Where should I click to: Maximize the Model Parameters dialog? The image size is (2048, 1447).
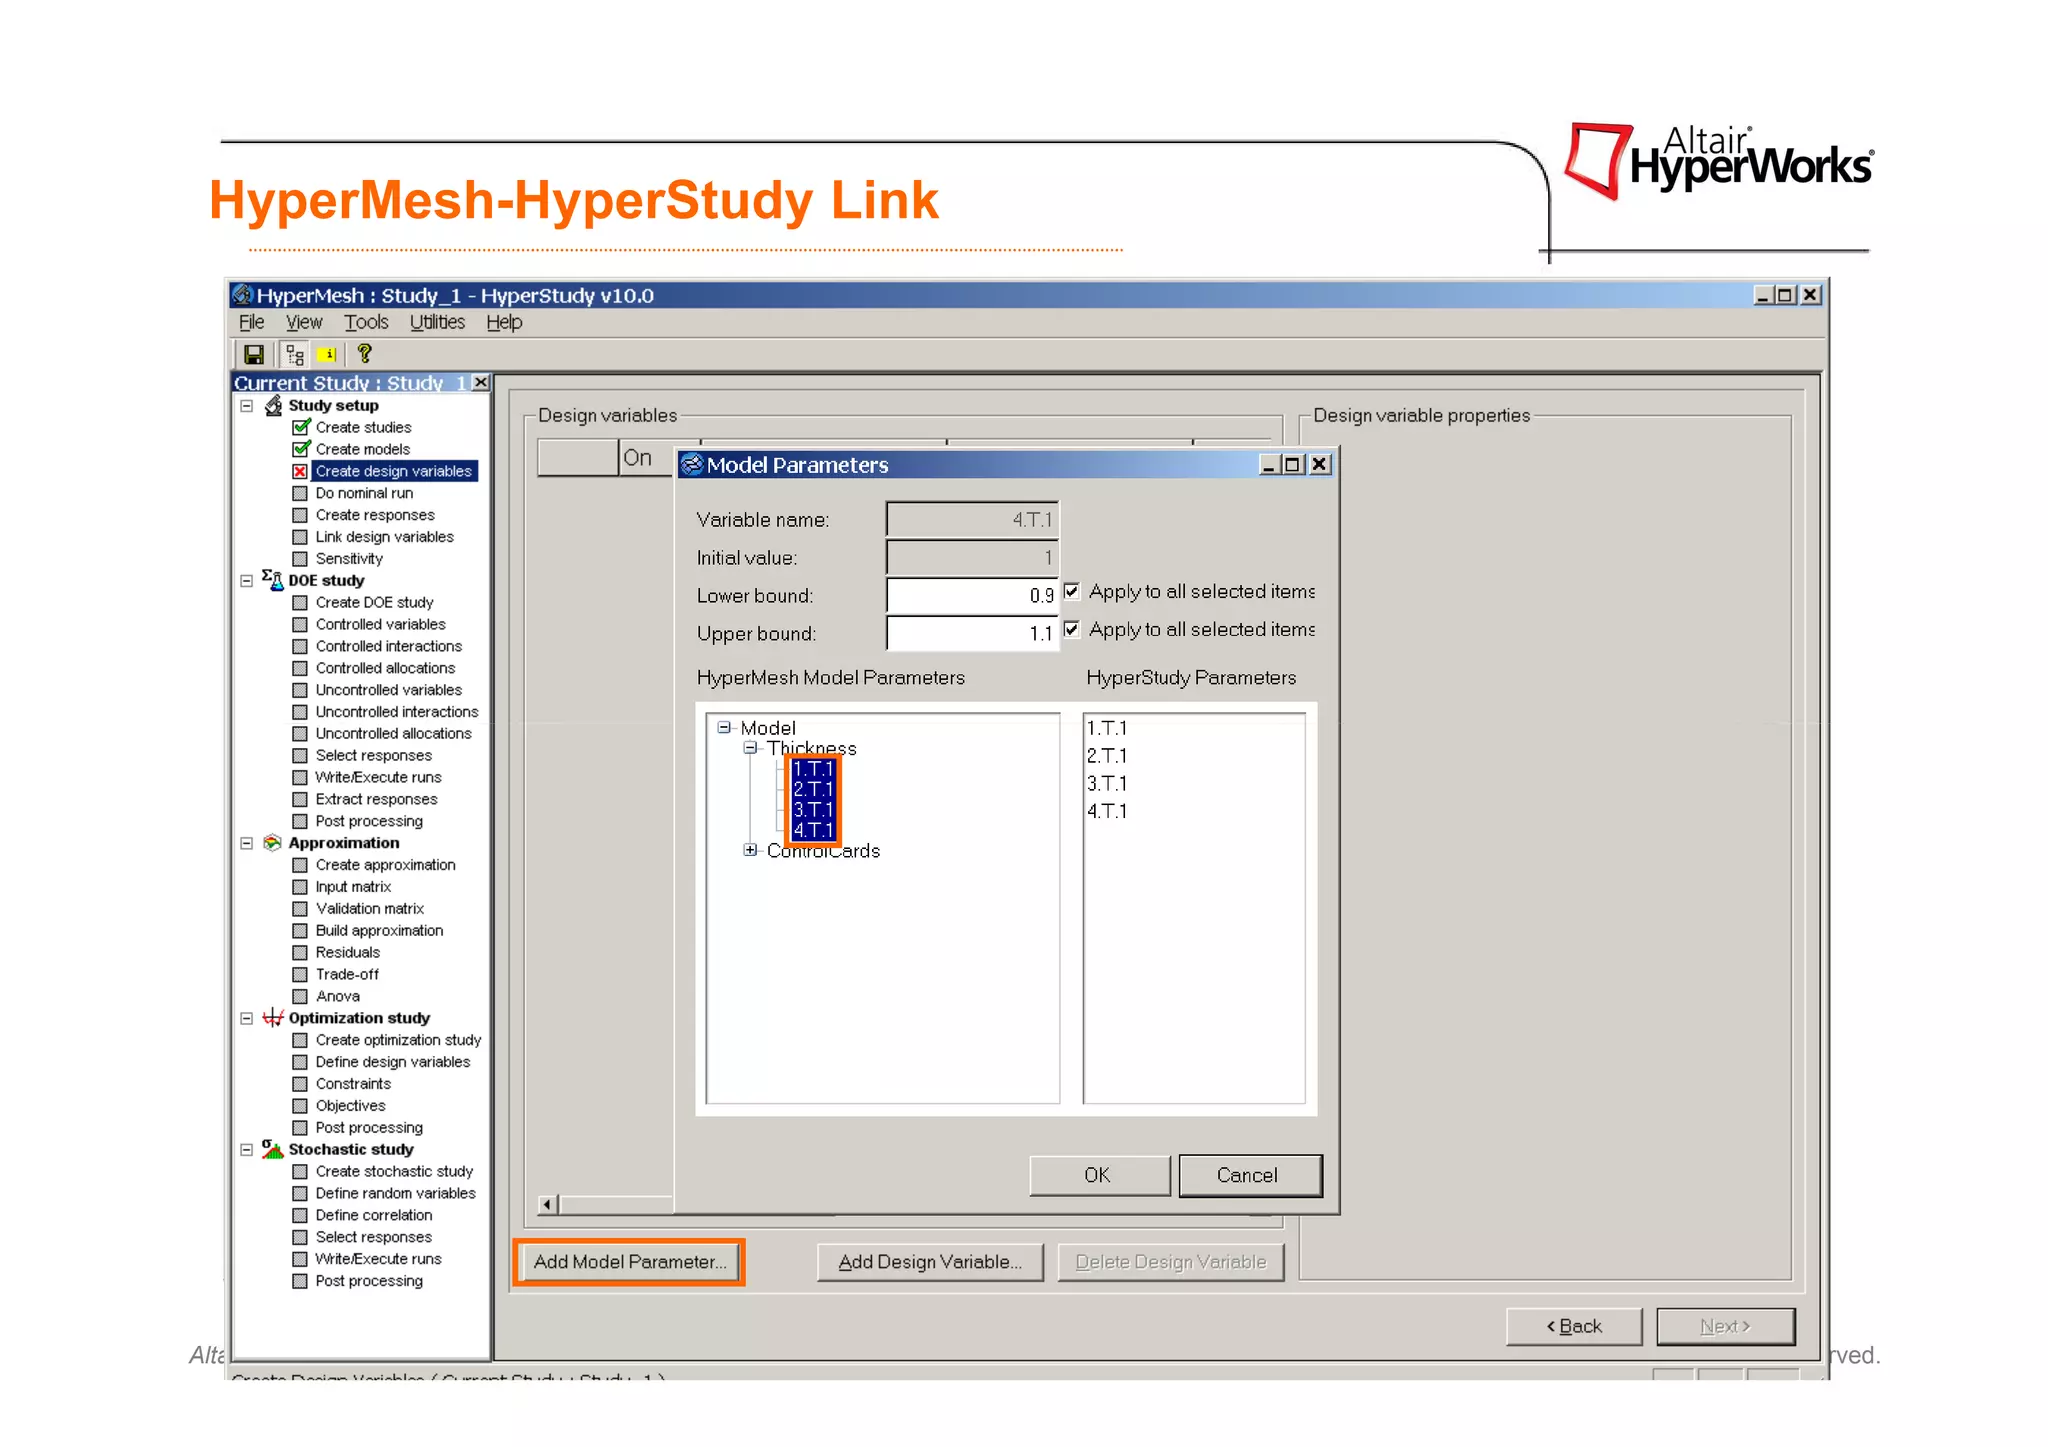click(1293, 464)
